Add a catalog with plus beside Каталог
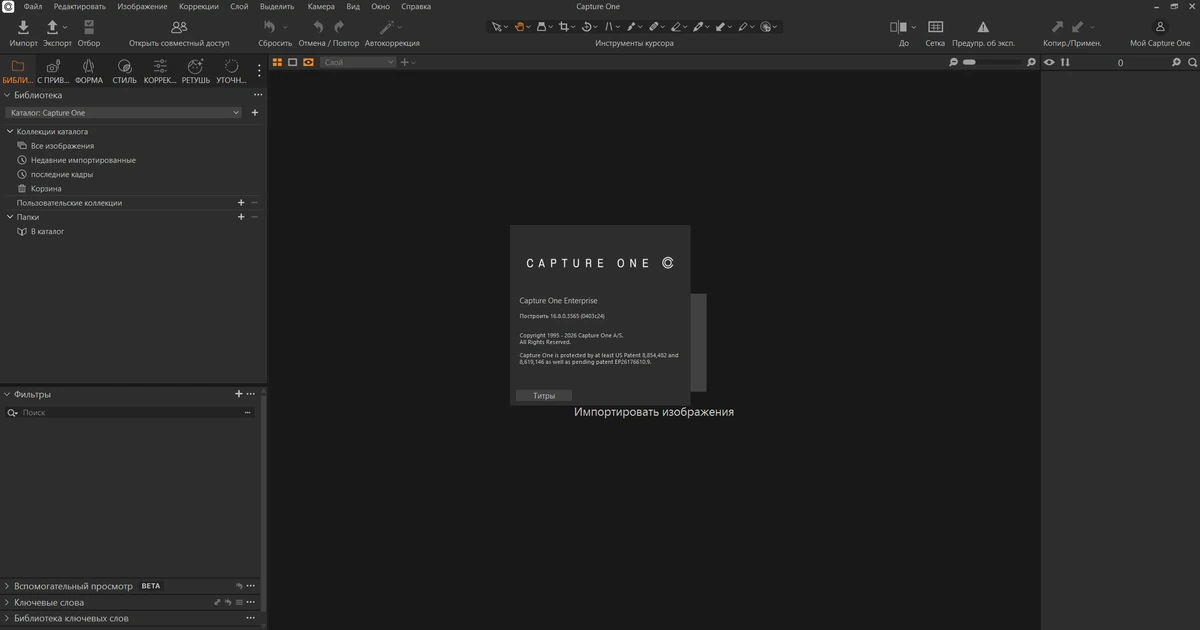 point(255,113)
